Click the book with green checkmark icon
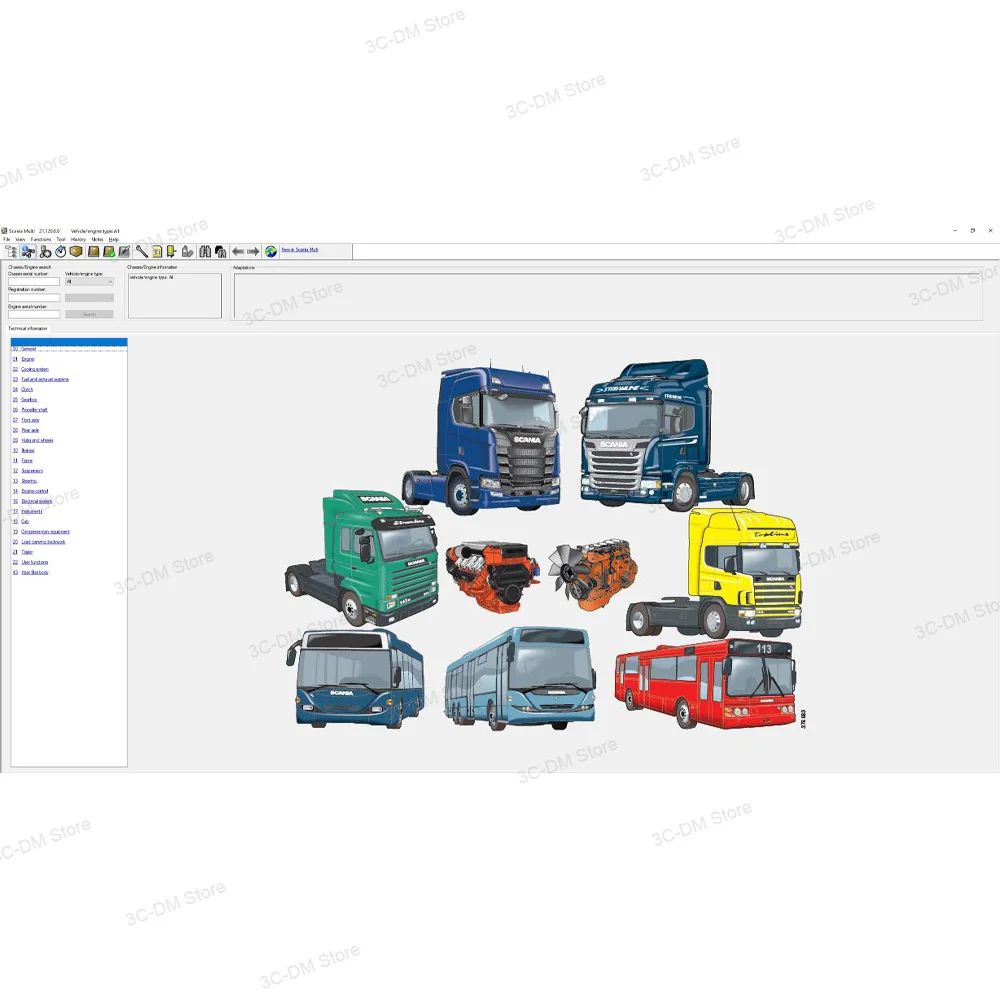This screenshot has width=1000, height=1000. coord(109,252)
